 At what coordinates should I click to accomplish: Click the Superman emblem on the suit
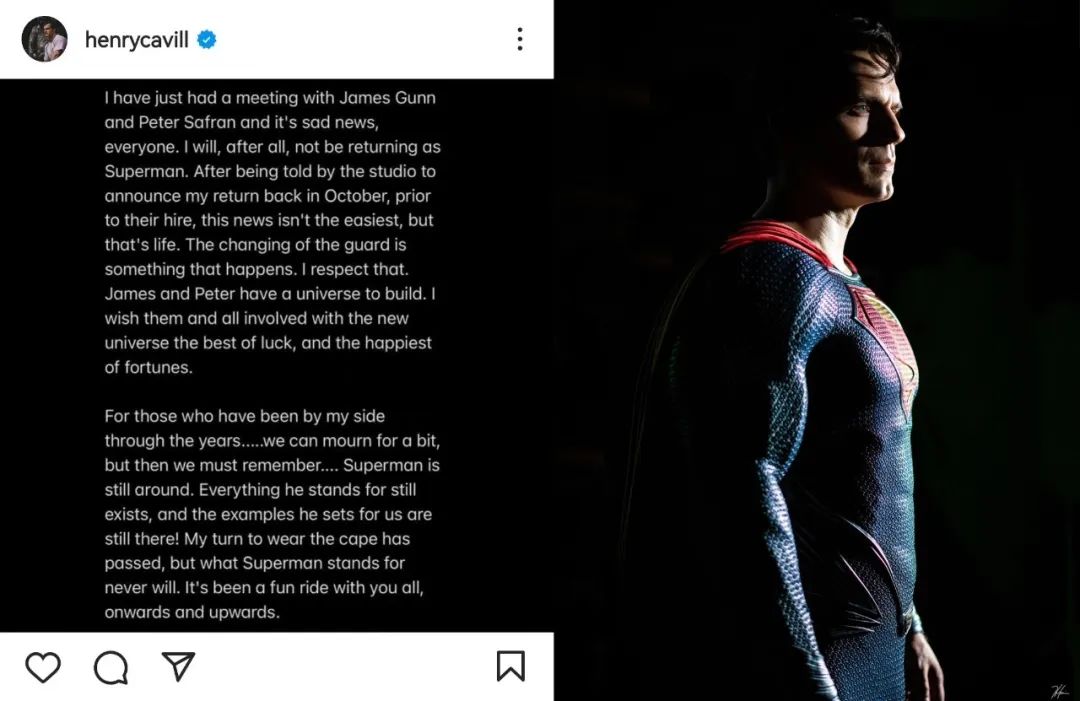(x=882, y=340)
